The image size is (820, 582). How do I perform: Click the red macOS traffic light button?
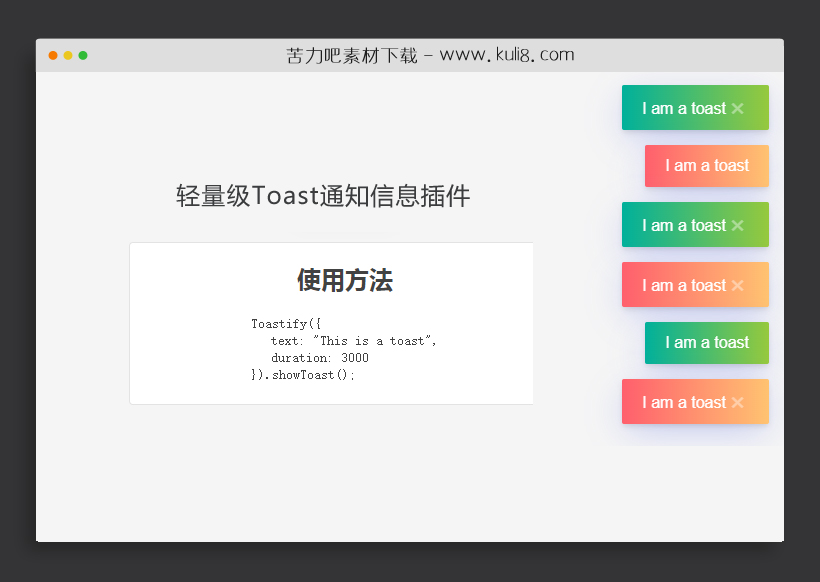pyautogui.click(x=52, y=56)
